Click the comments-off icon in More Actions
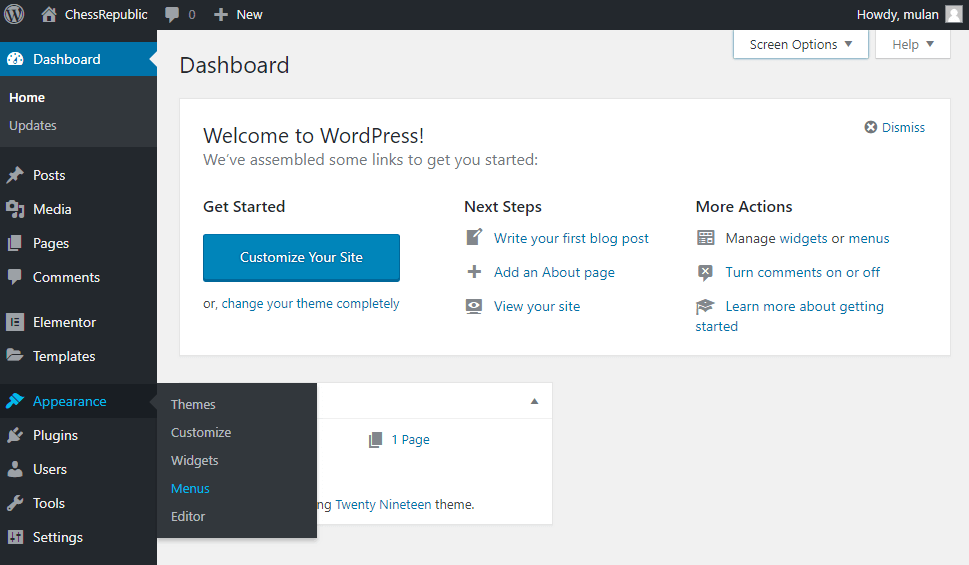The width and height of the screenshot is (969, 565). point(705,273)
